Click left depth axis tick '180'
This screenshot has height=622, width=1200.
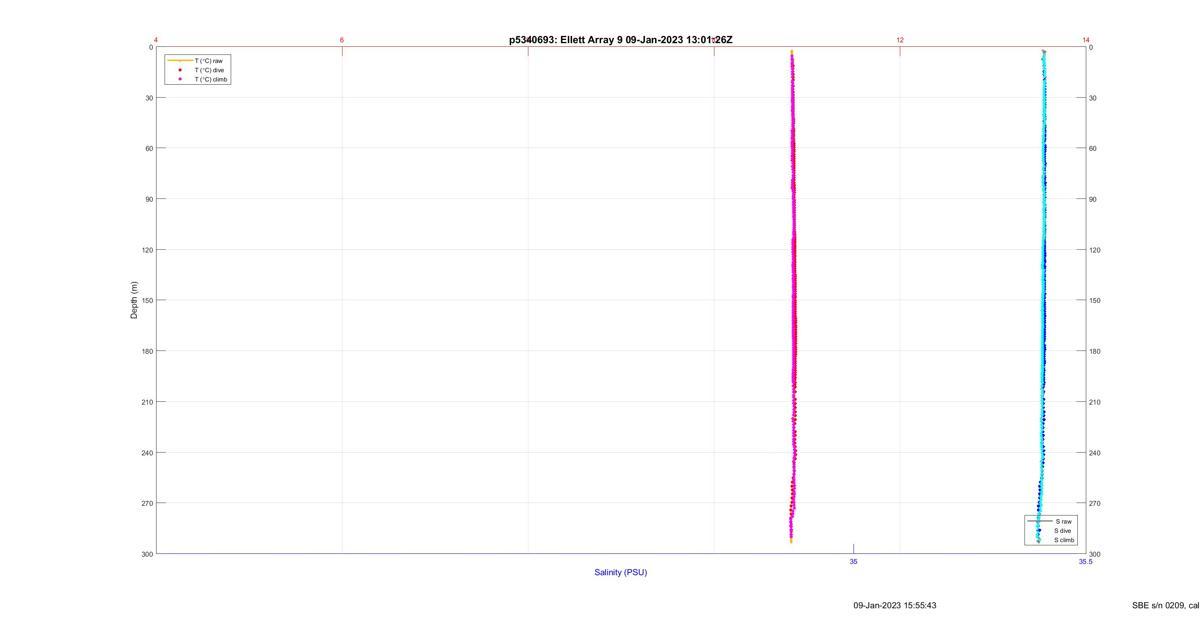(147, 351)
